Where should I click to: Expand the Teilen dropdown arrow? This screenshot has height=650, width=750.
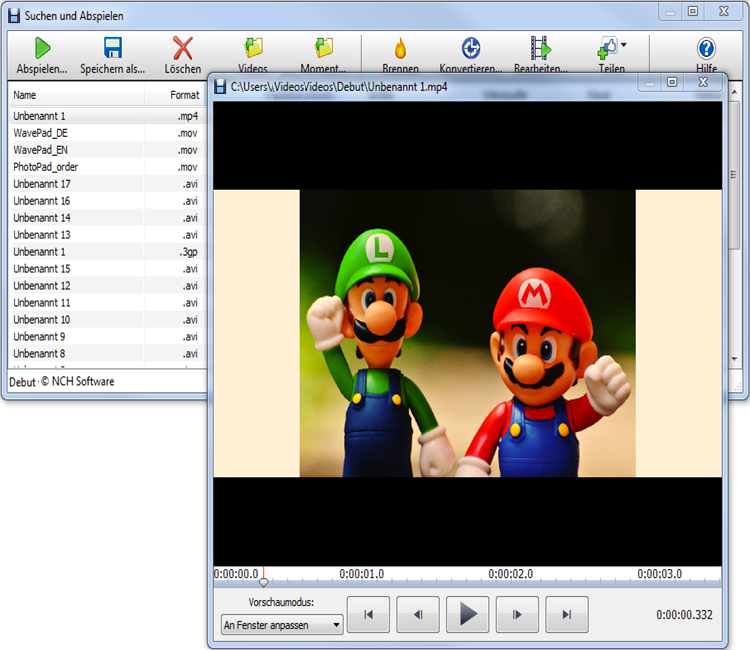point(624,45)
